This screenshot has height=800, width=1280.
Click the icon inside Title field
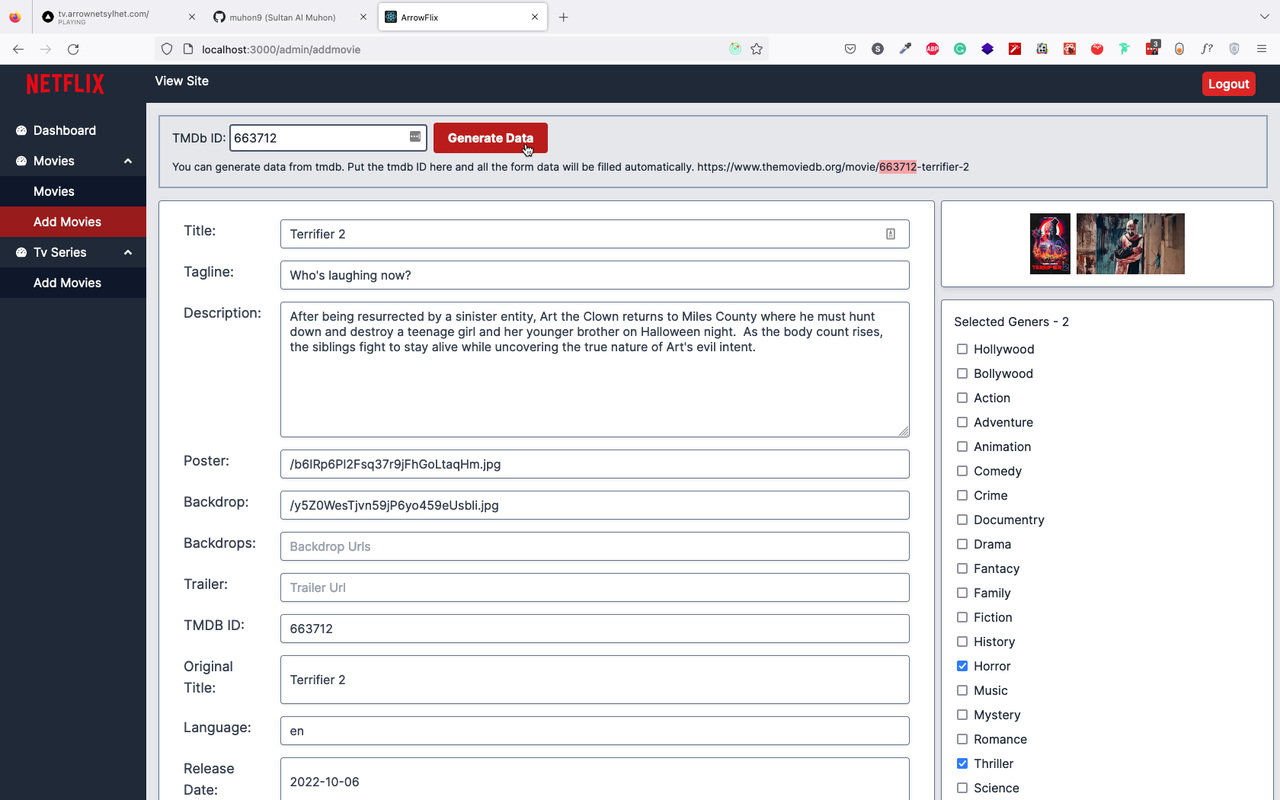[890, 234]
